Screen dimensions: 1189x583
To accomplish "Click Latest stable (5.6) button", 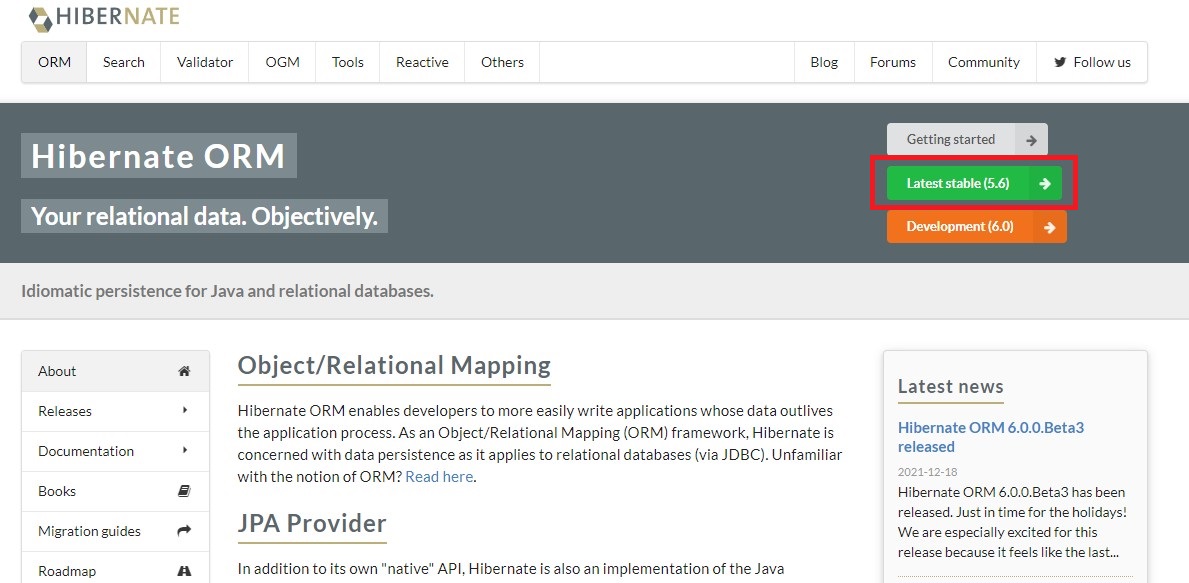I will (974, 183).
